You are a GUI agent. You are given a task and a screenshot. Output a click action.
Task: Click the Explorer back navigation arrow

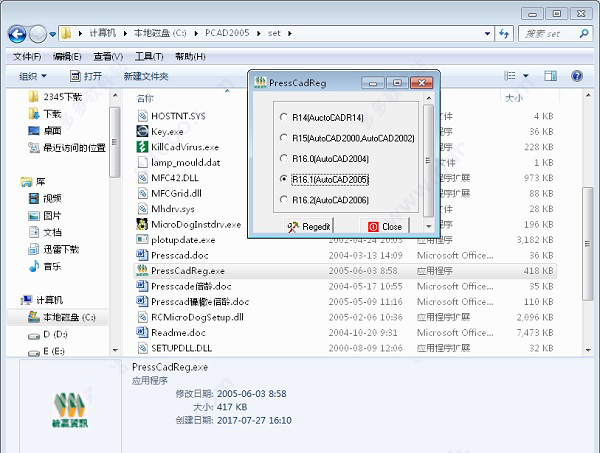pyautogui.click(x=18, y=34)
